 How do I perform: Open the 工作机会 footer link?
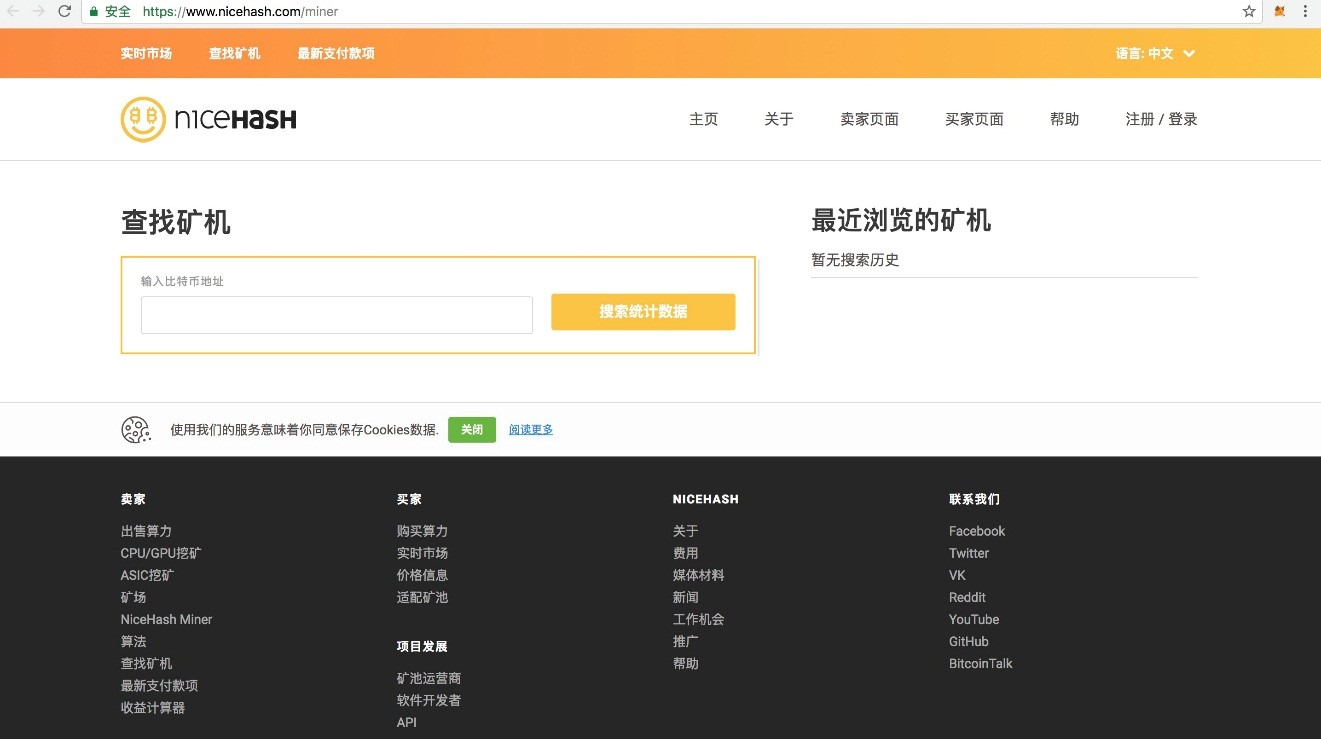click(699, 619)
